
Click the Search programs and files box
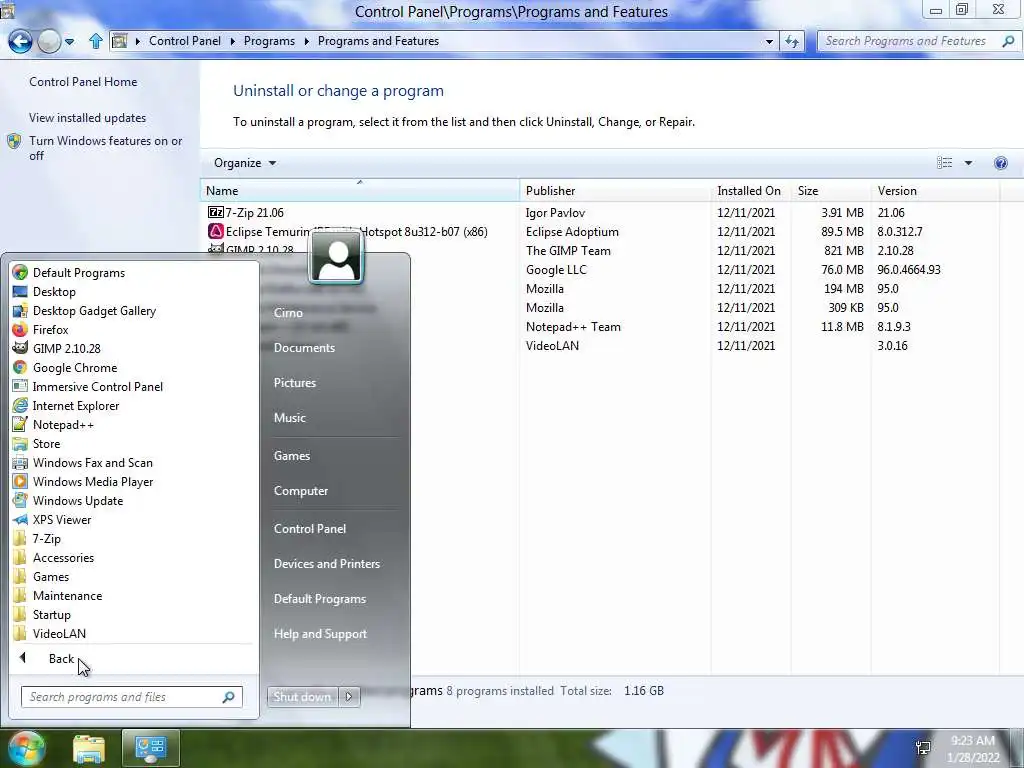131,697
